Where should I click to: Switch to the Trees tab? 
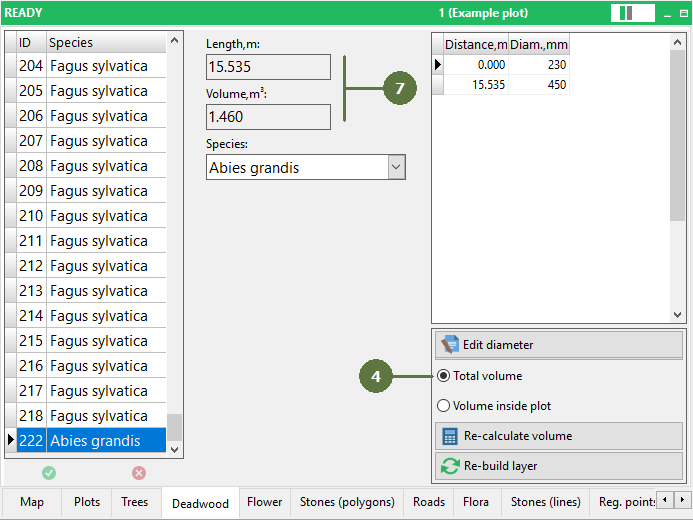point(134,502)
